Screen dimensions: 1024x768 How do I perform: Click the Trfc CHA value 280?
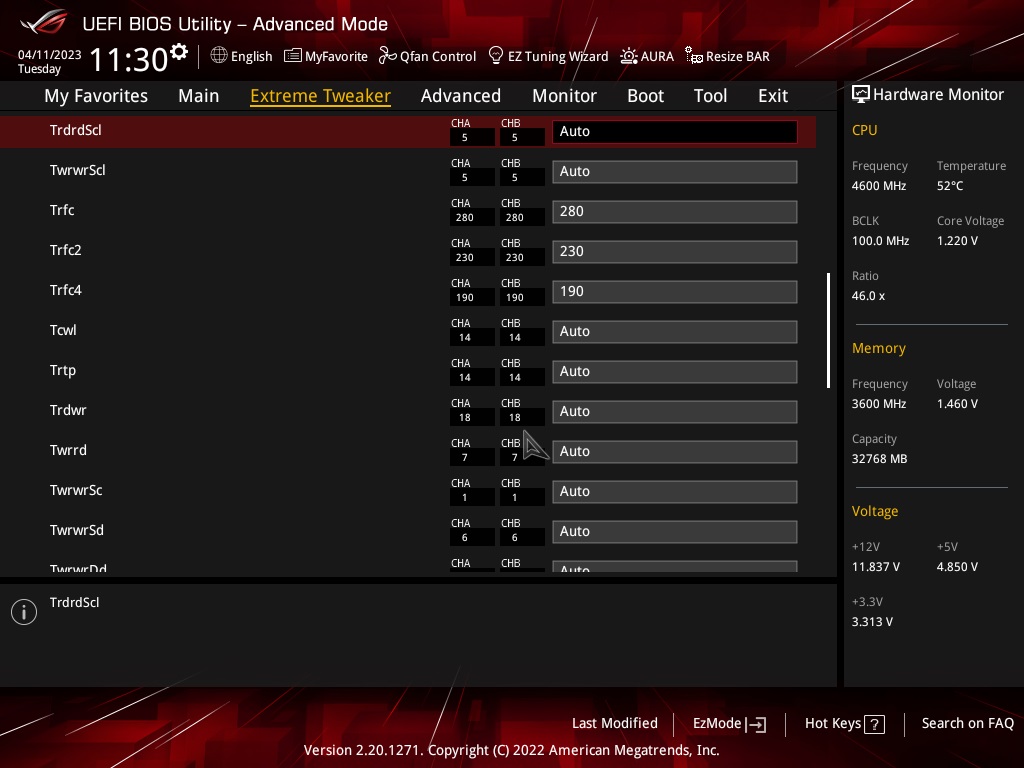[464, 217]
